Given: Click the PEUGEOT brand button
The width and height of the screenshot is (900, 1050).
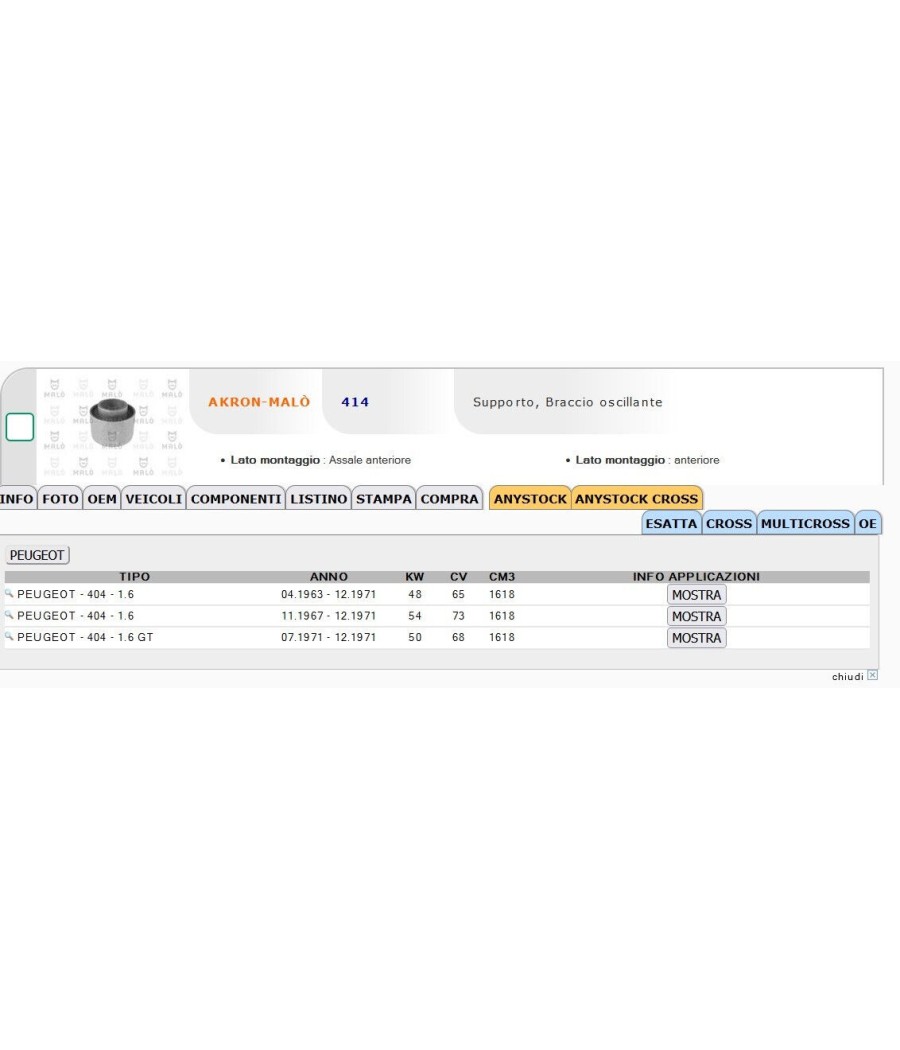Looking at the screenshot, I should point(37,555).
